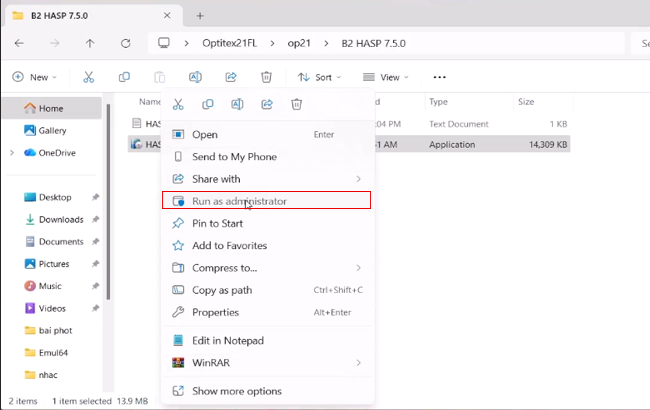Click the New button in toolbar
Image resolution: width=650 pixels, height=410 pixels.
[35, 77]
